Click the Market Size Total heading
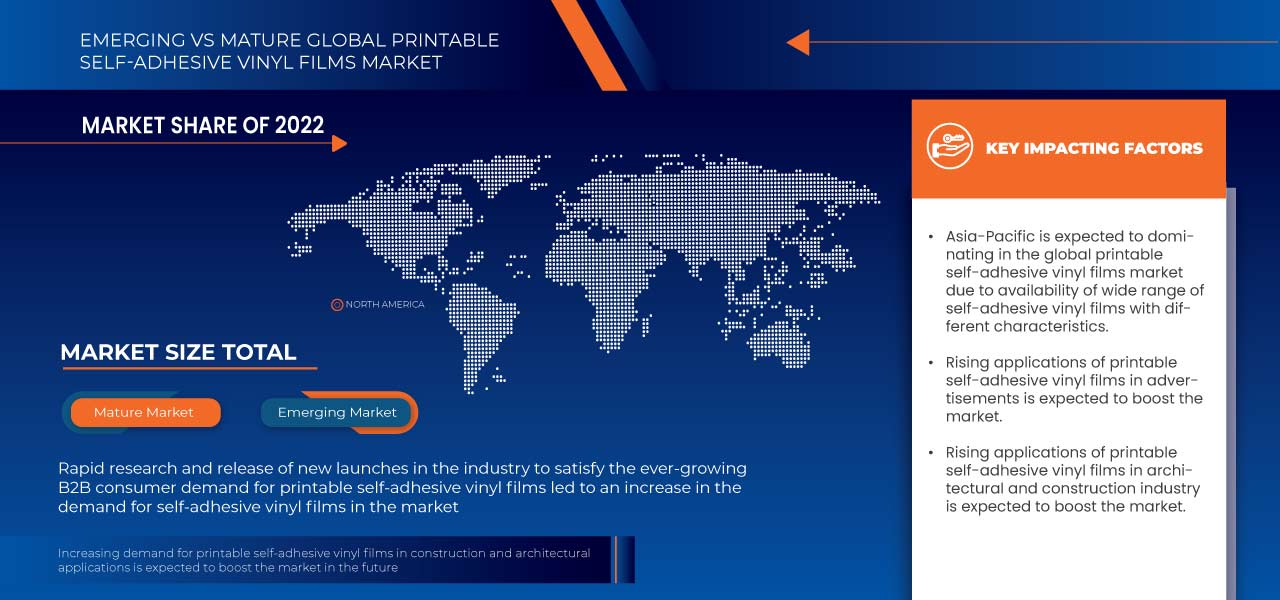The height and width of the screenshot is (600, 1280). click(178, 352)
